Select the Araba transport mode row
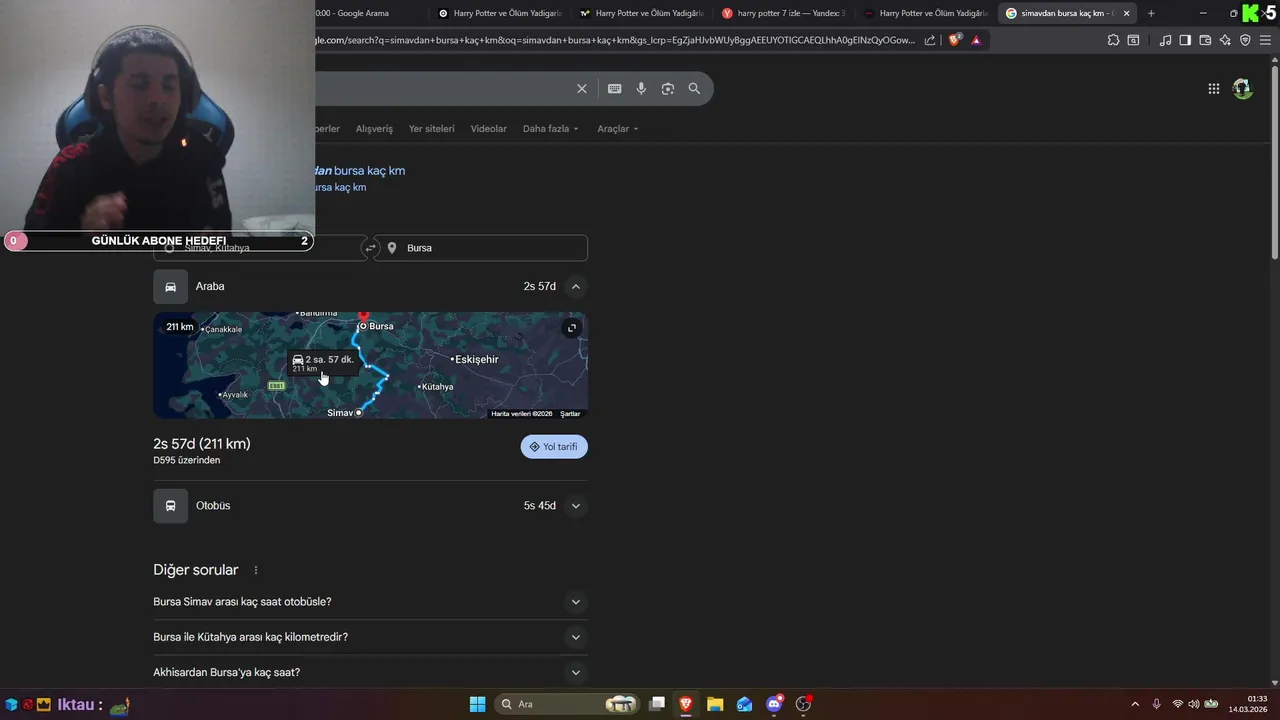Image resolution: width=1280 pixels, height=720 pixels. point(370,287)
